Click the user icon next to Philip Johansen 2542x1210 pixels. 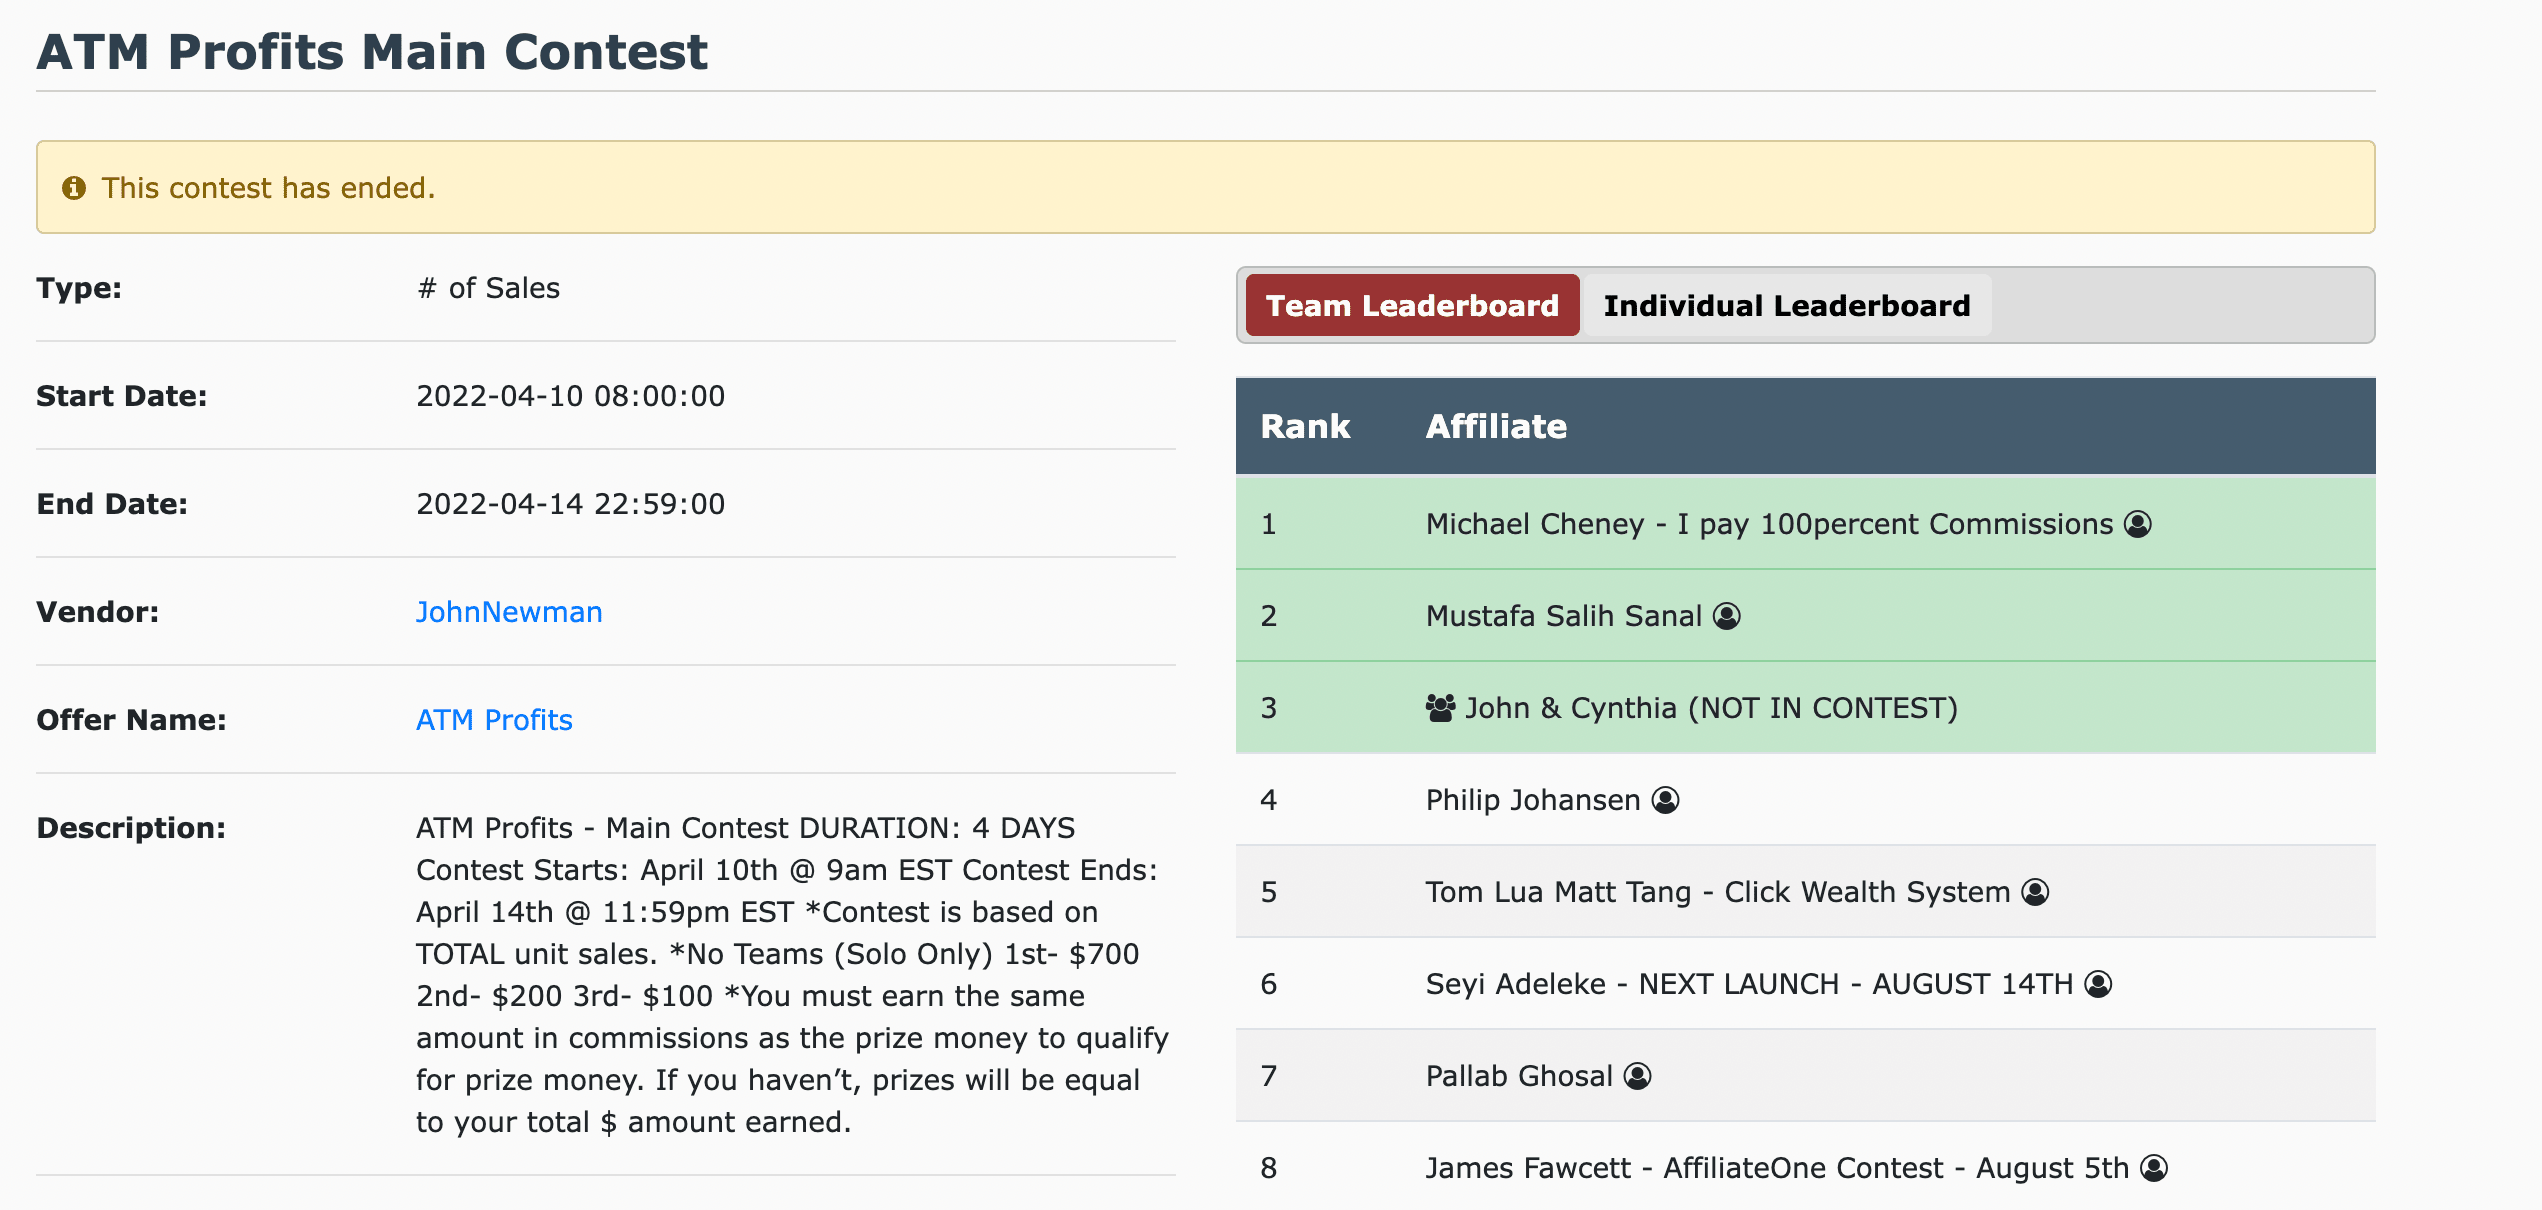point(1665,800)
